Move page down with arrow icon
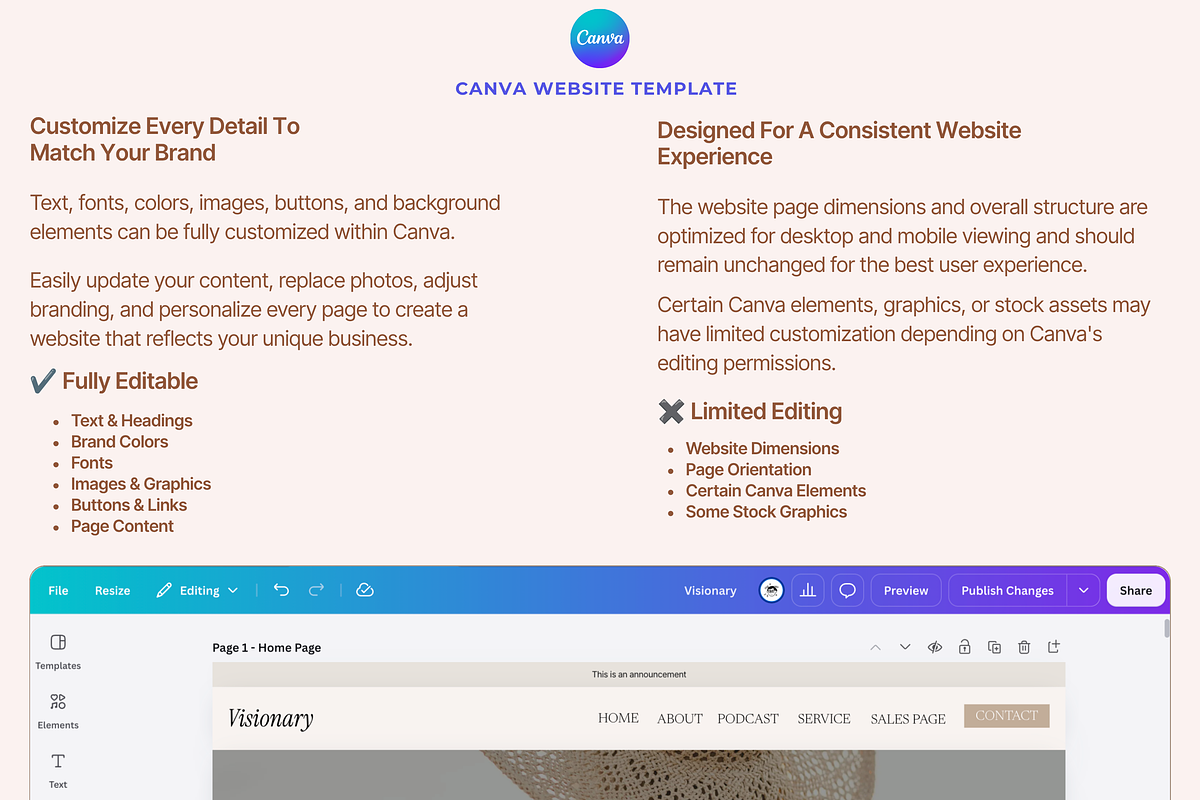This screenshot has height=800, width=1200. coord(905,647)
